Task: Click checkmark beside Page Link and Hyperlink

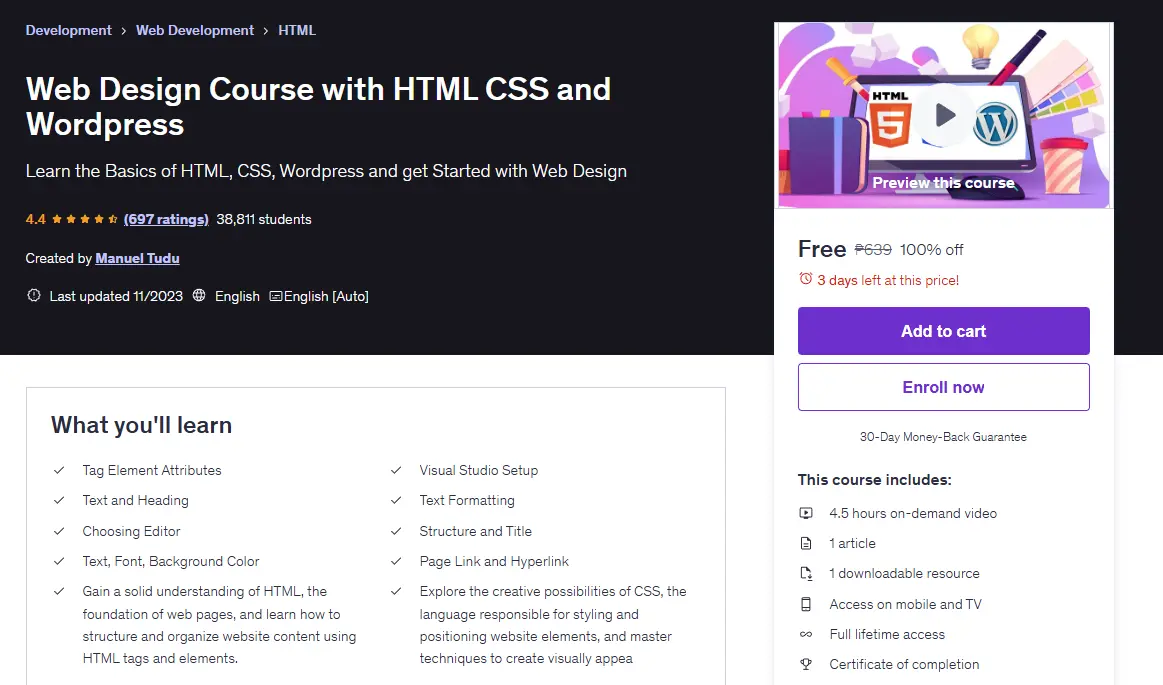Action: (396, 561)
